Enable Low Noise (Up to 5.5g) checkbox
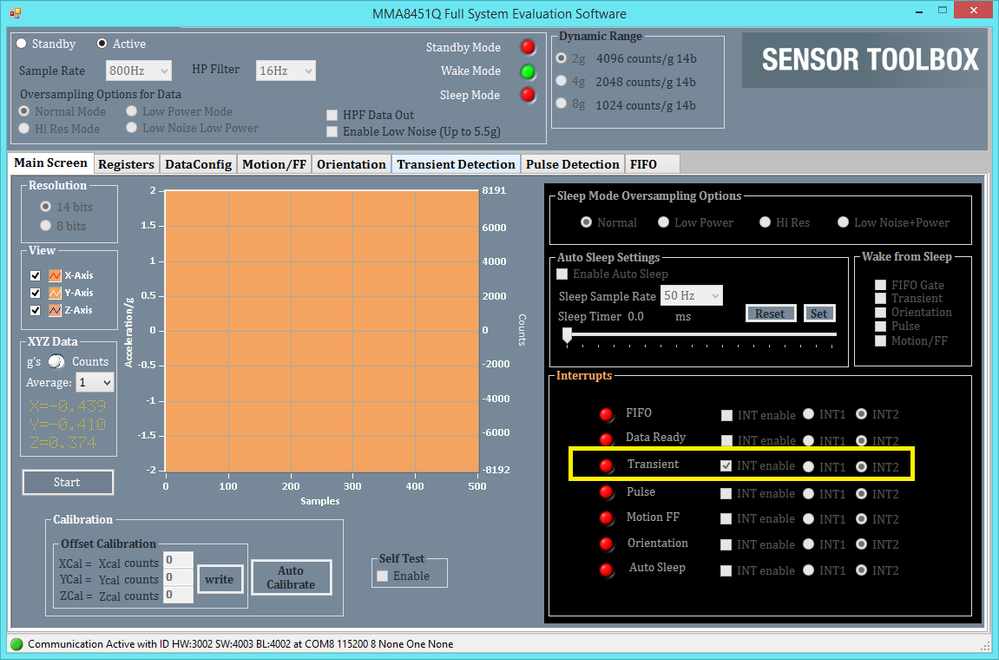 pyautogui.click(x=332, y=132)
